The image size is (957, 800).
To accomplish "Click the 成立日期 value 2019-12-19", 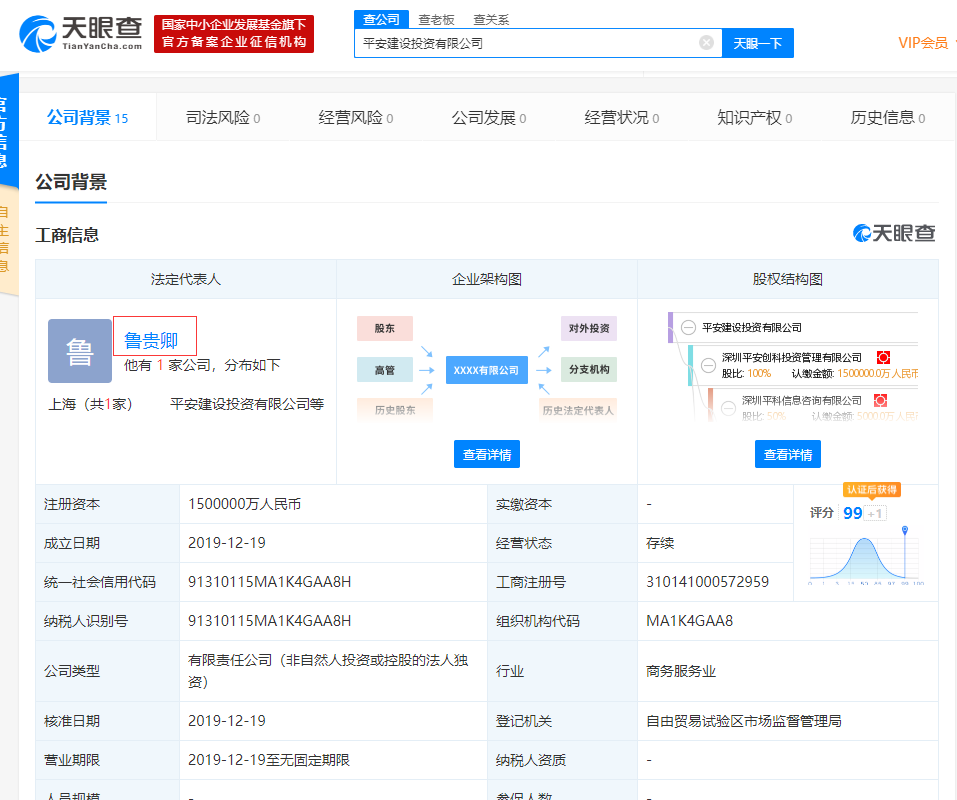I will coord(227,543).
